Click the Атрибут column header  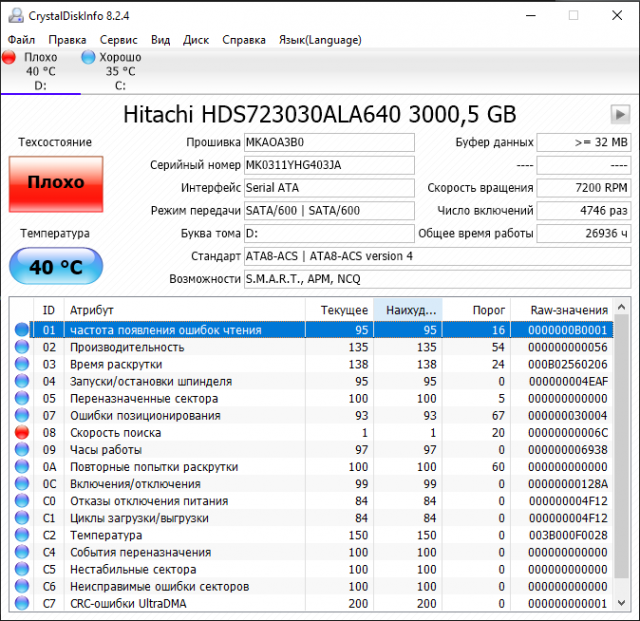(184, 310)
